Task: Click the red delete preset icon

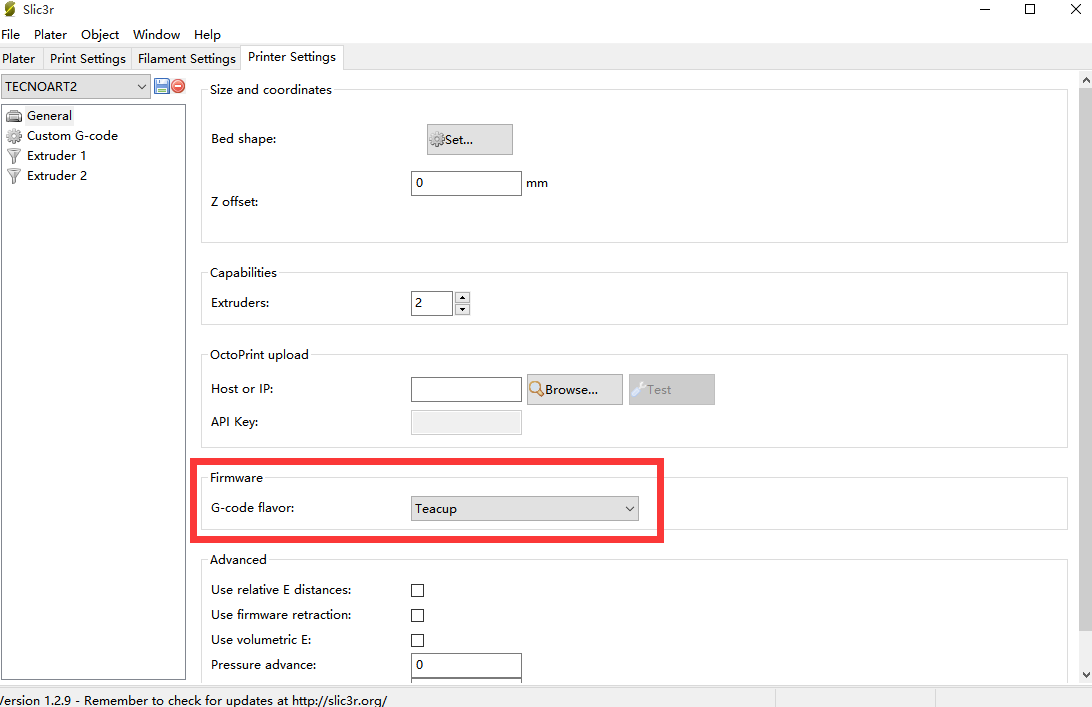Action: pyautogui.click(x=178, y=87)
